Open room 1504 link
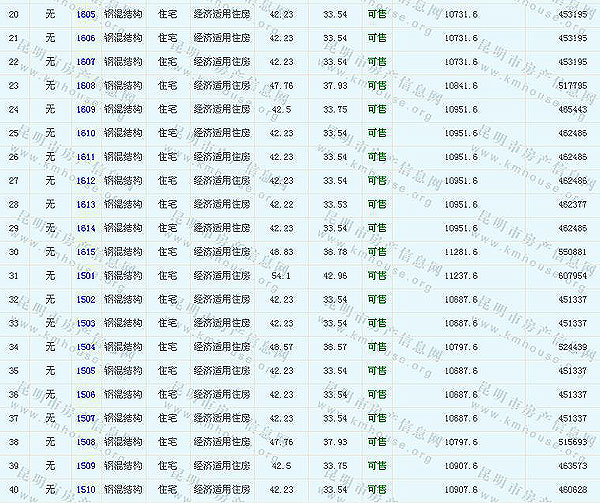This screenshot has height=503, width=600. 86,347
